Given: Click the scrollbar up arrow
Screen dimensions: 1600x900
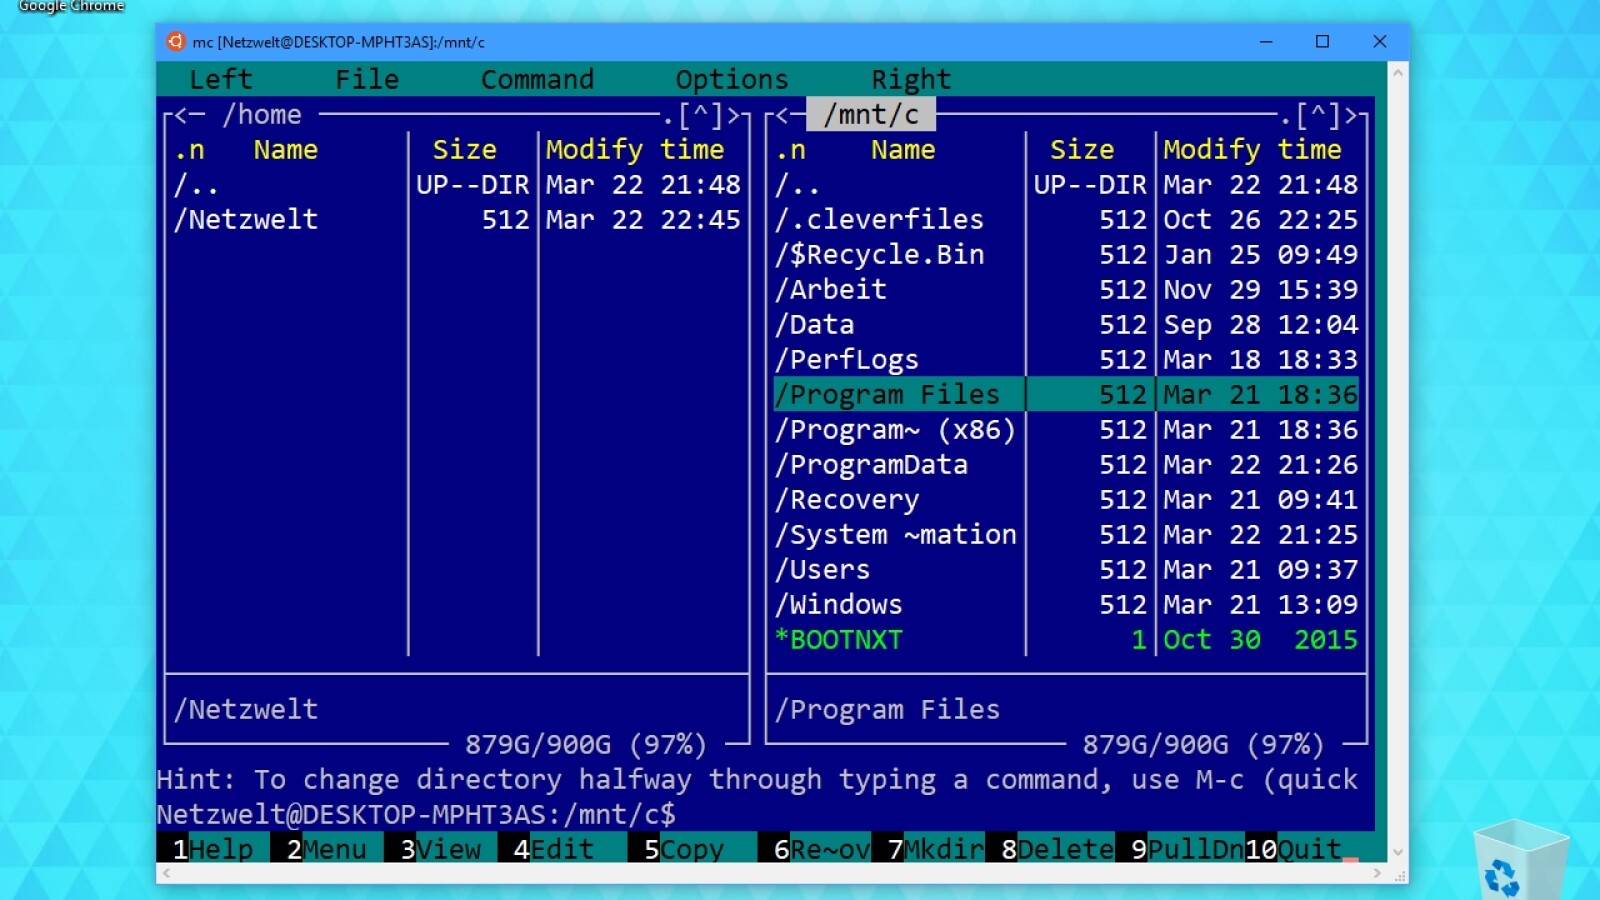Looking at the screenshot, I should tap(1394, 71).
